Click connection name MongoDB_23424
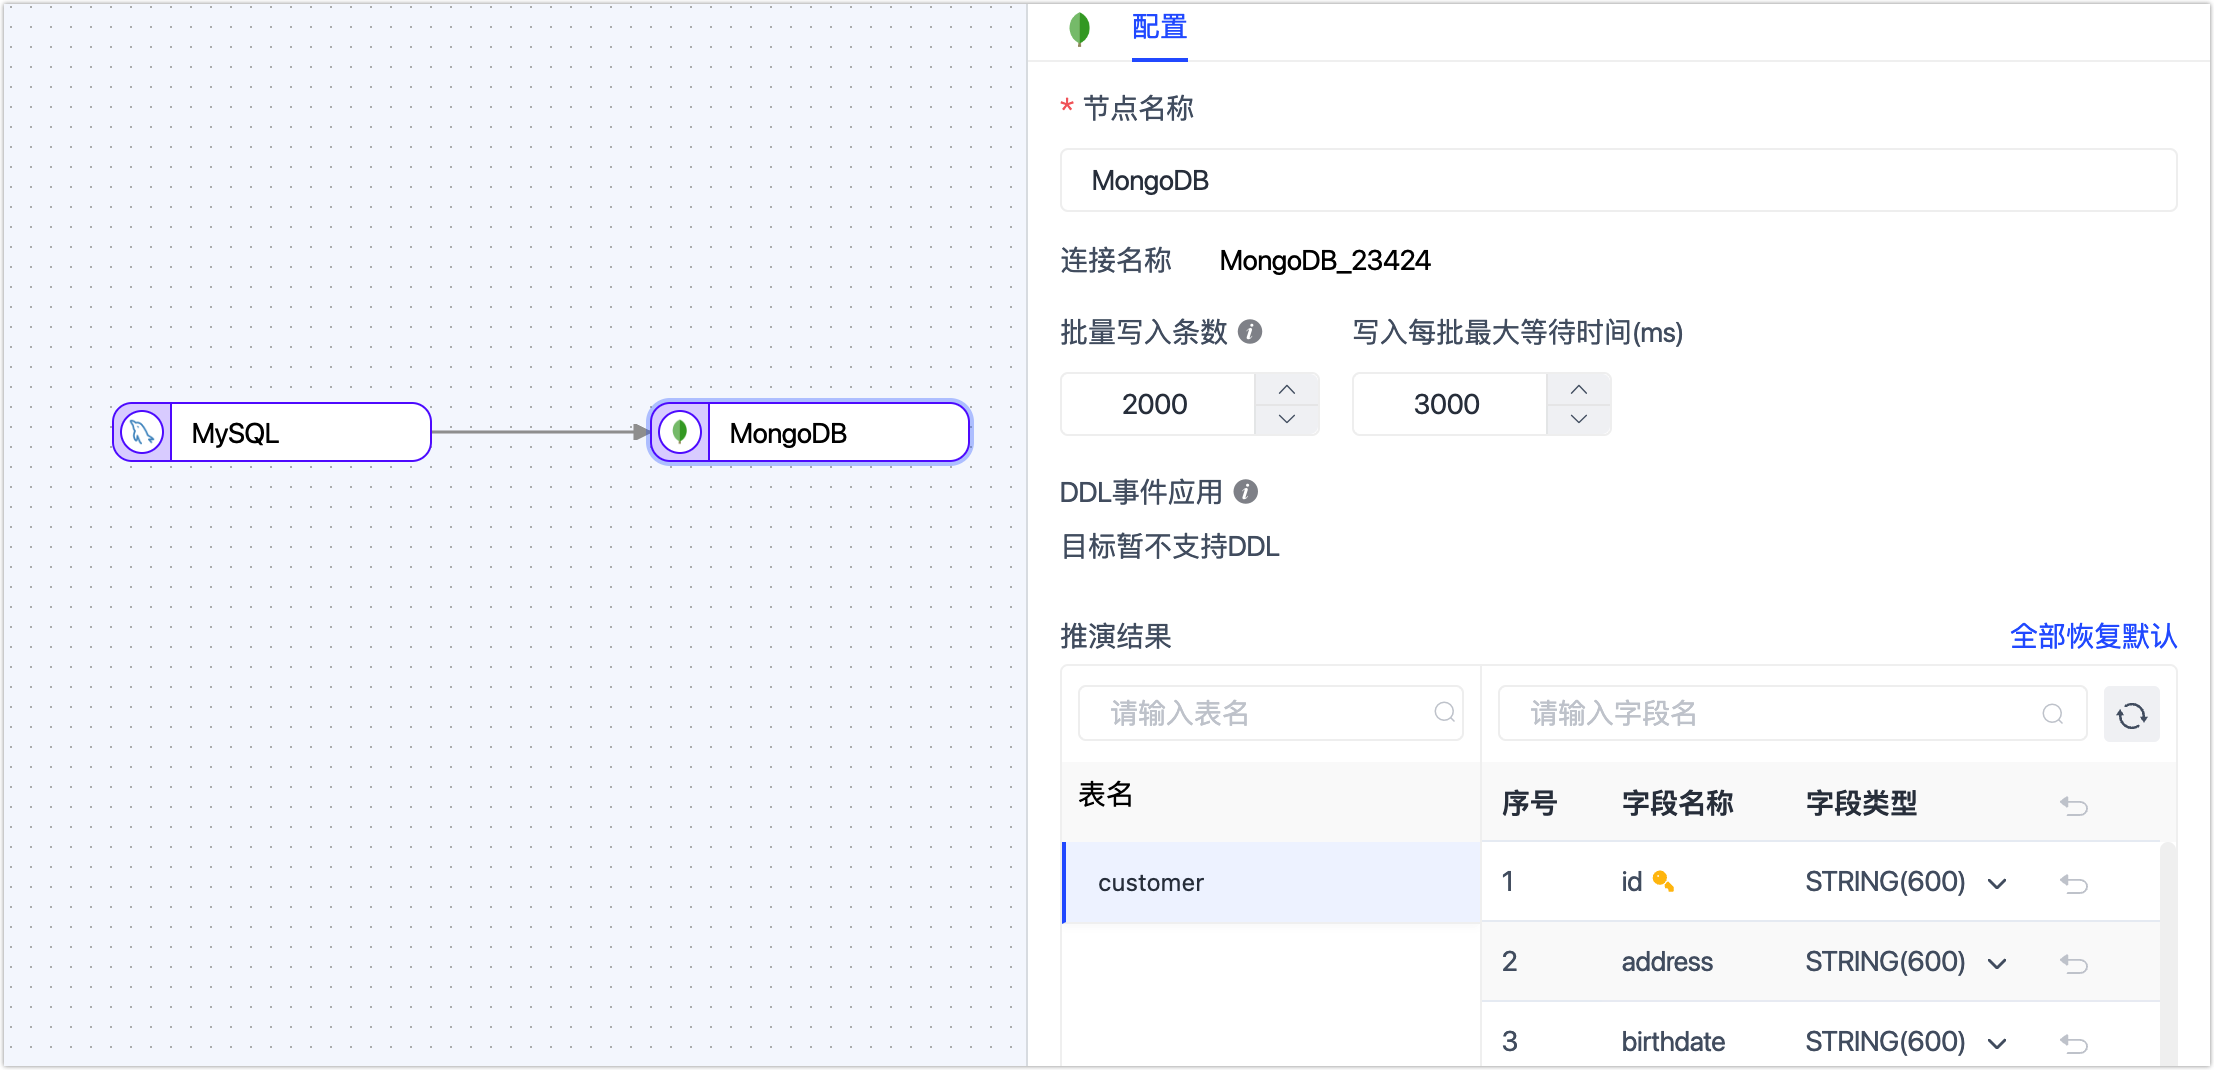The image size is (2214, 1070). click(1325, 261)
